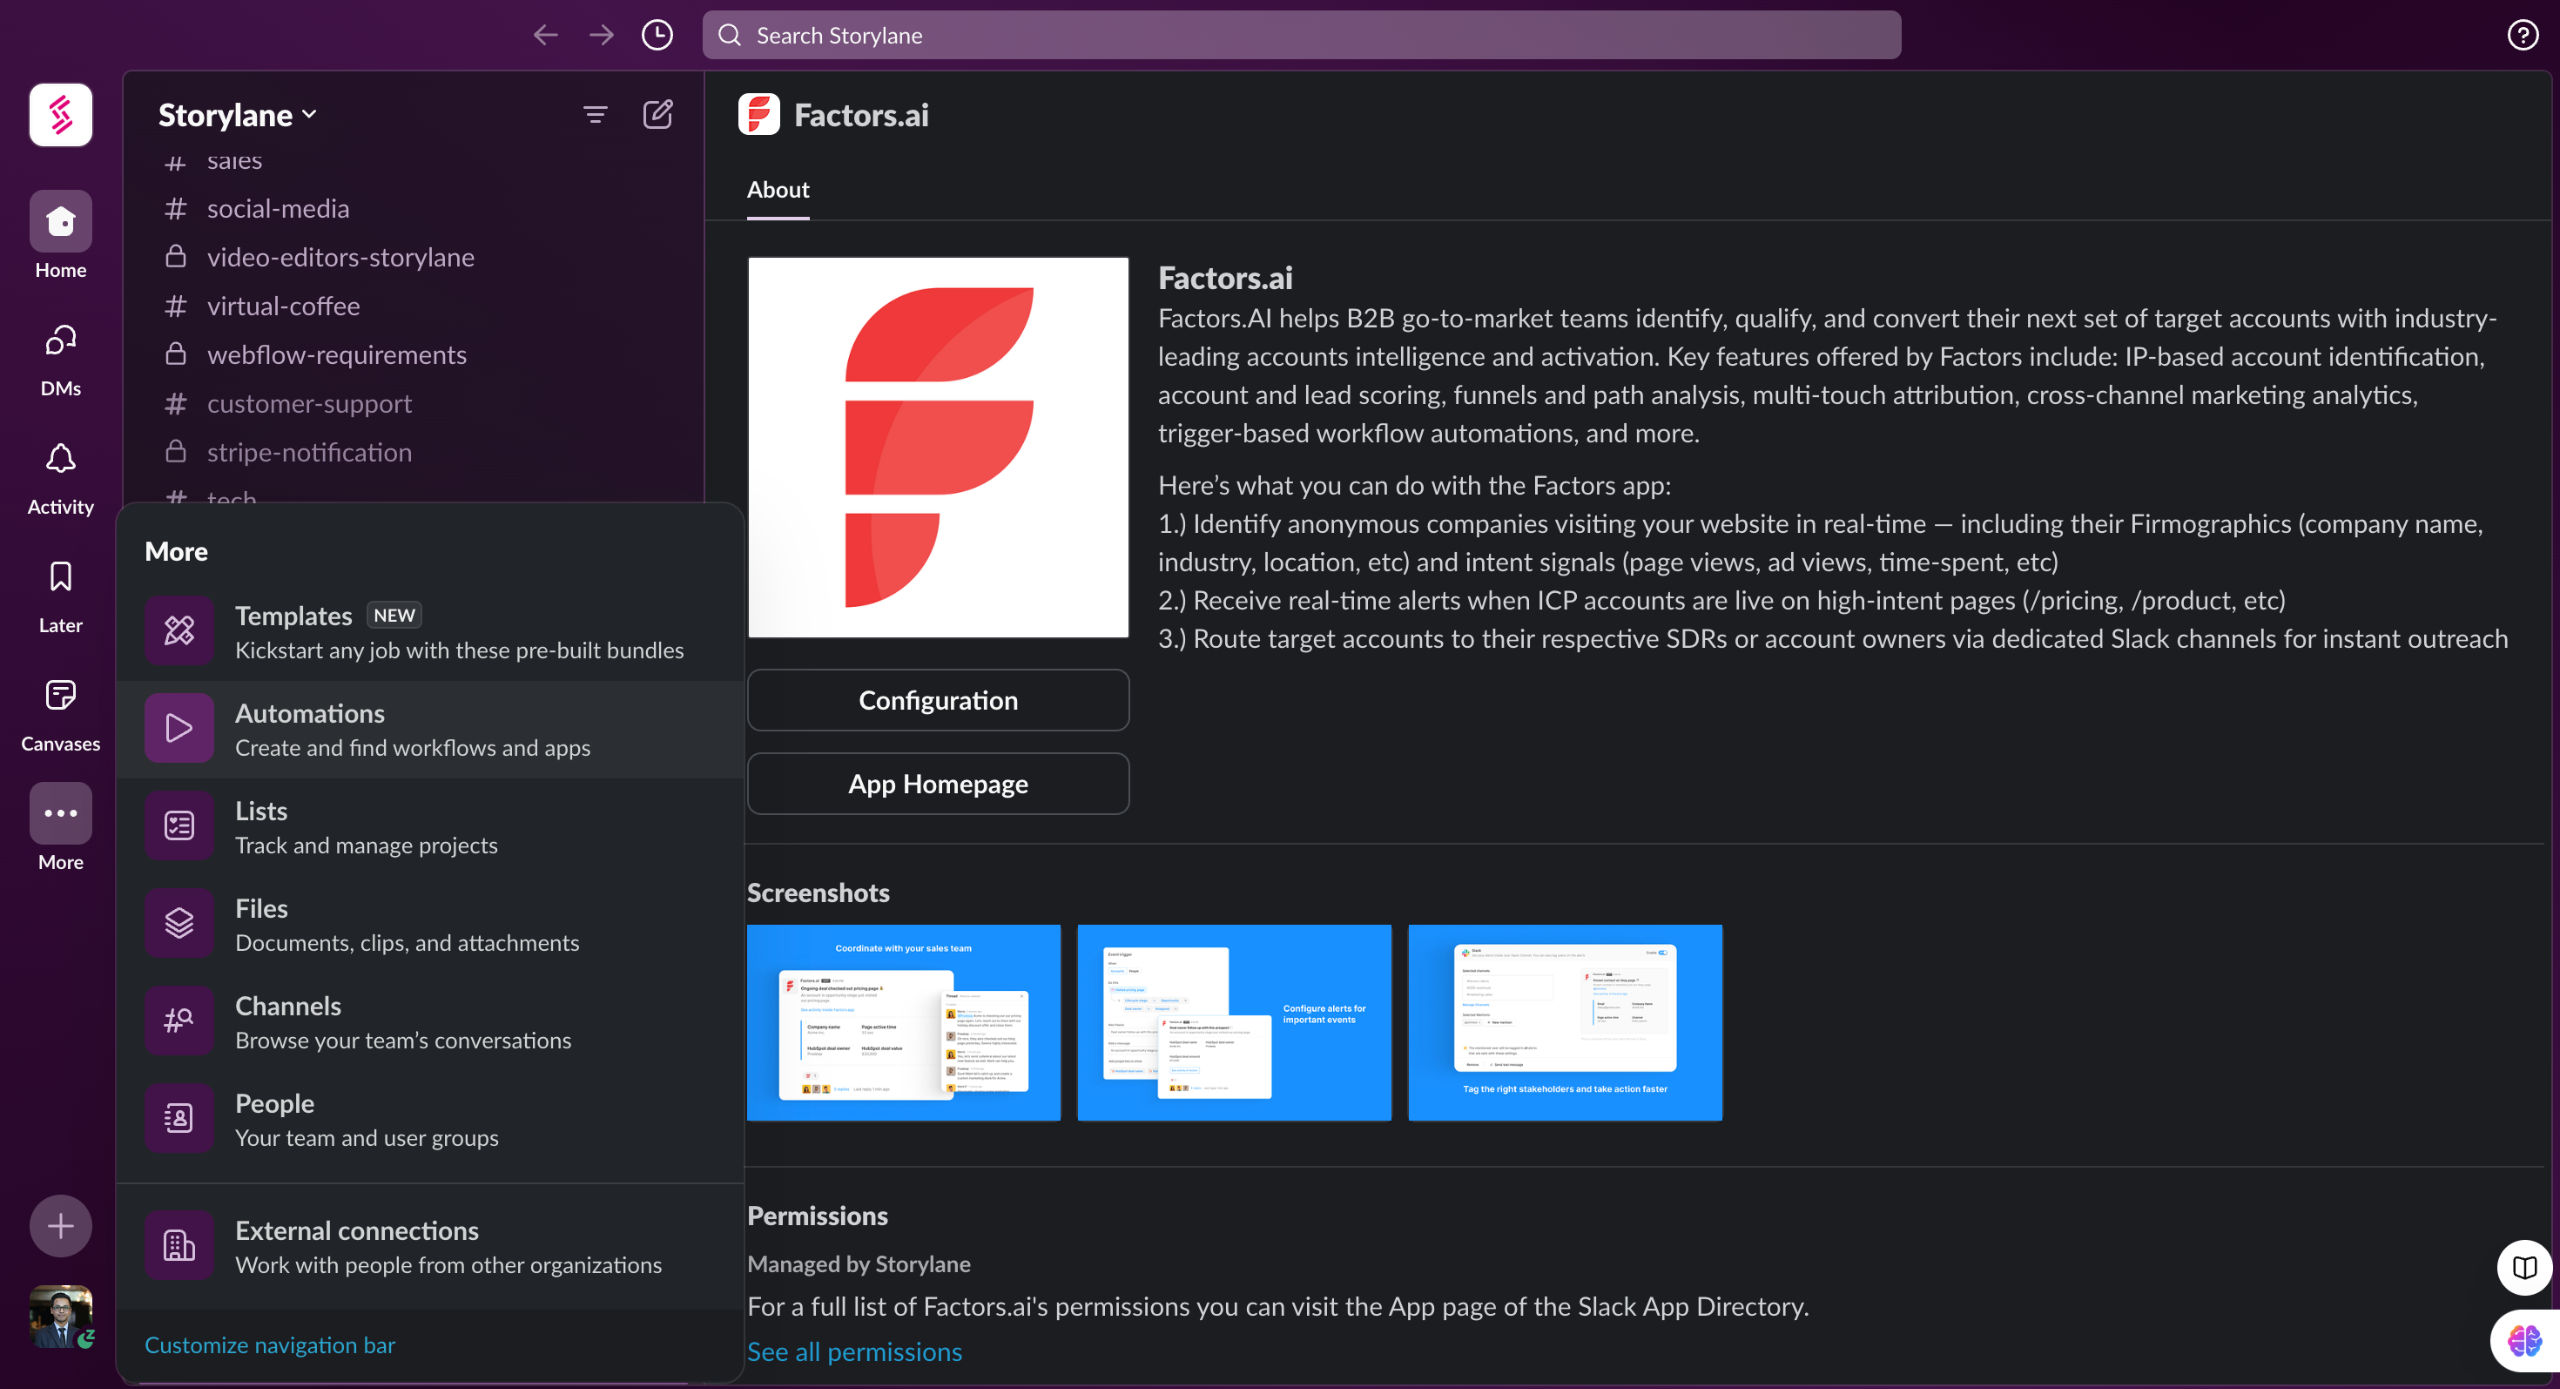Click the plus create new button

(x=60, y=1226)
